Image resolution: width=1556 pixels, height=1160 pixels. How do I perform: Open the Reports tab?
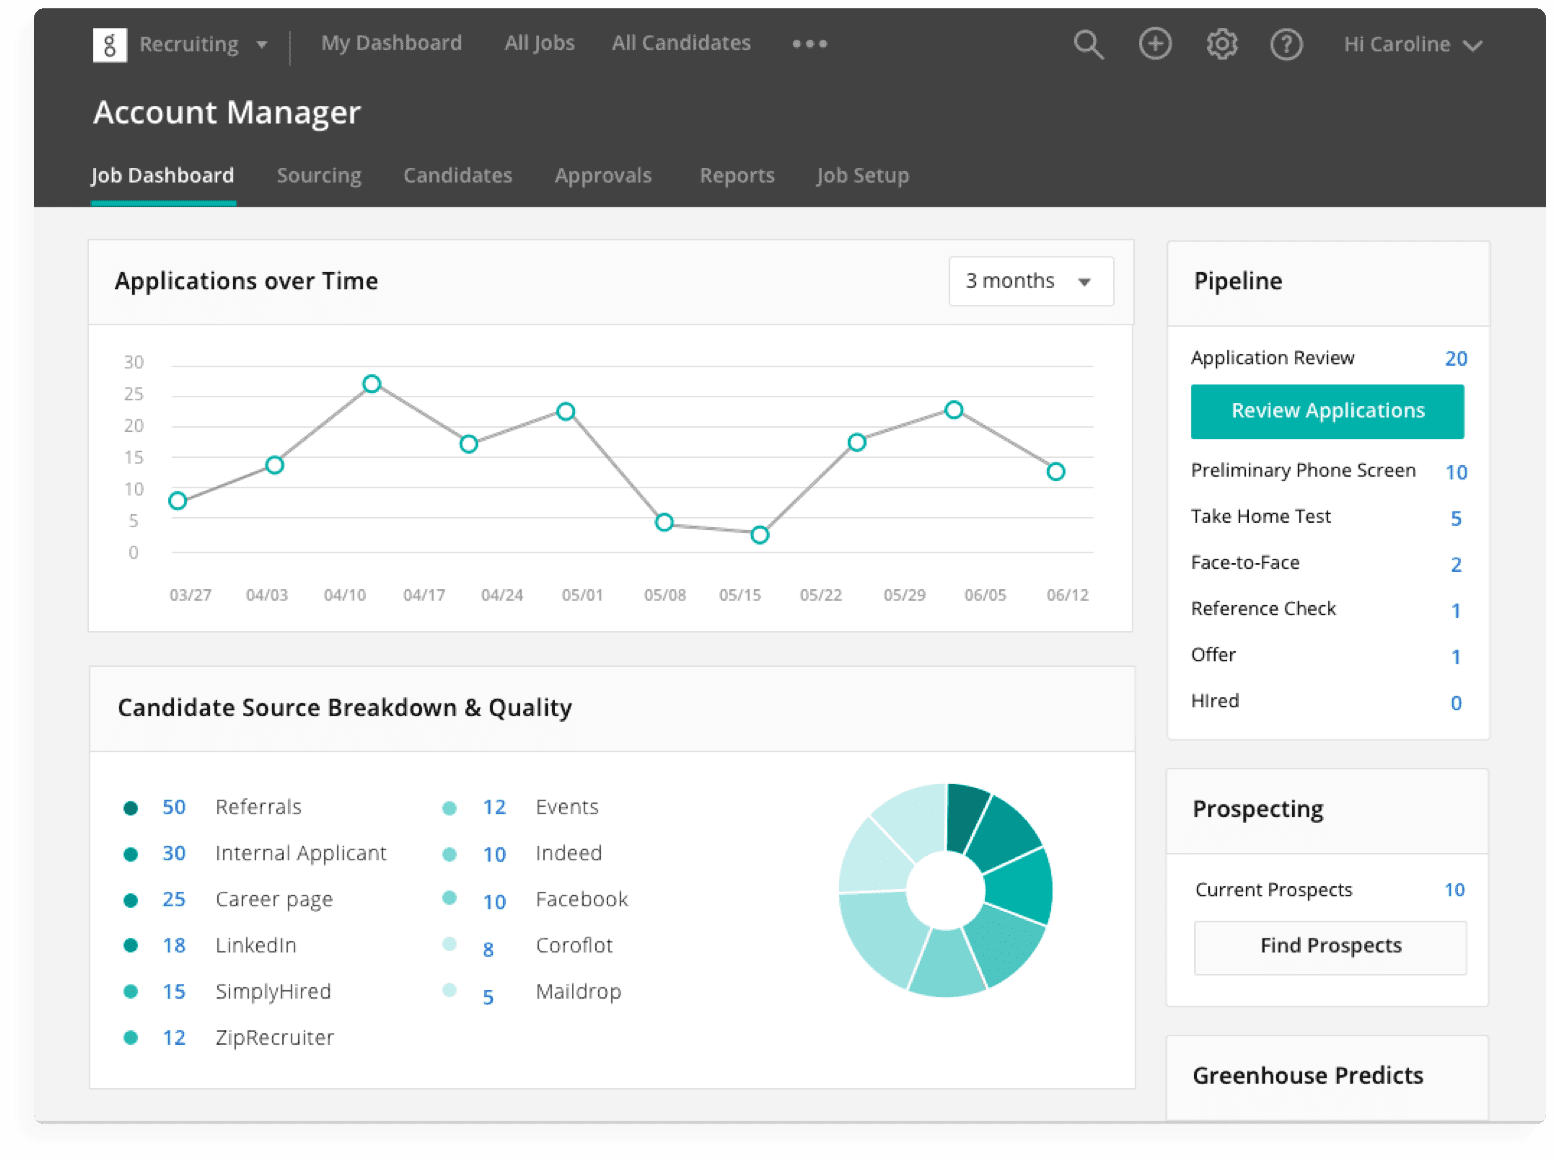[737, 175]
